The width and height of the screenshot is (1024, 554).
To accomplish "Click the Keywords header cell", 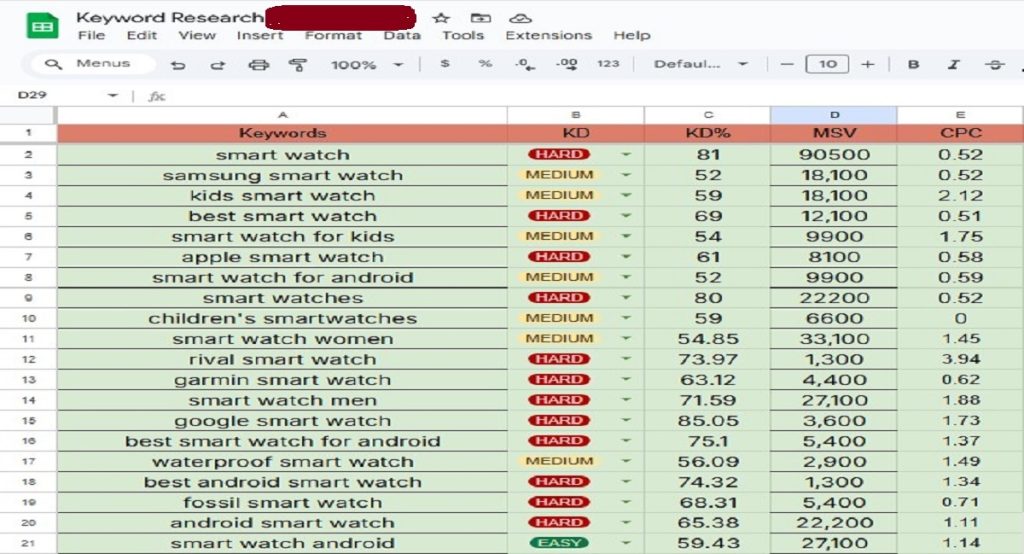I will pos(282,133).
